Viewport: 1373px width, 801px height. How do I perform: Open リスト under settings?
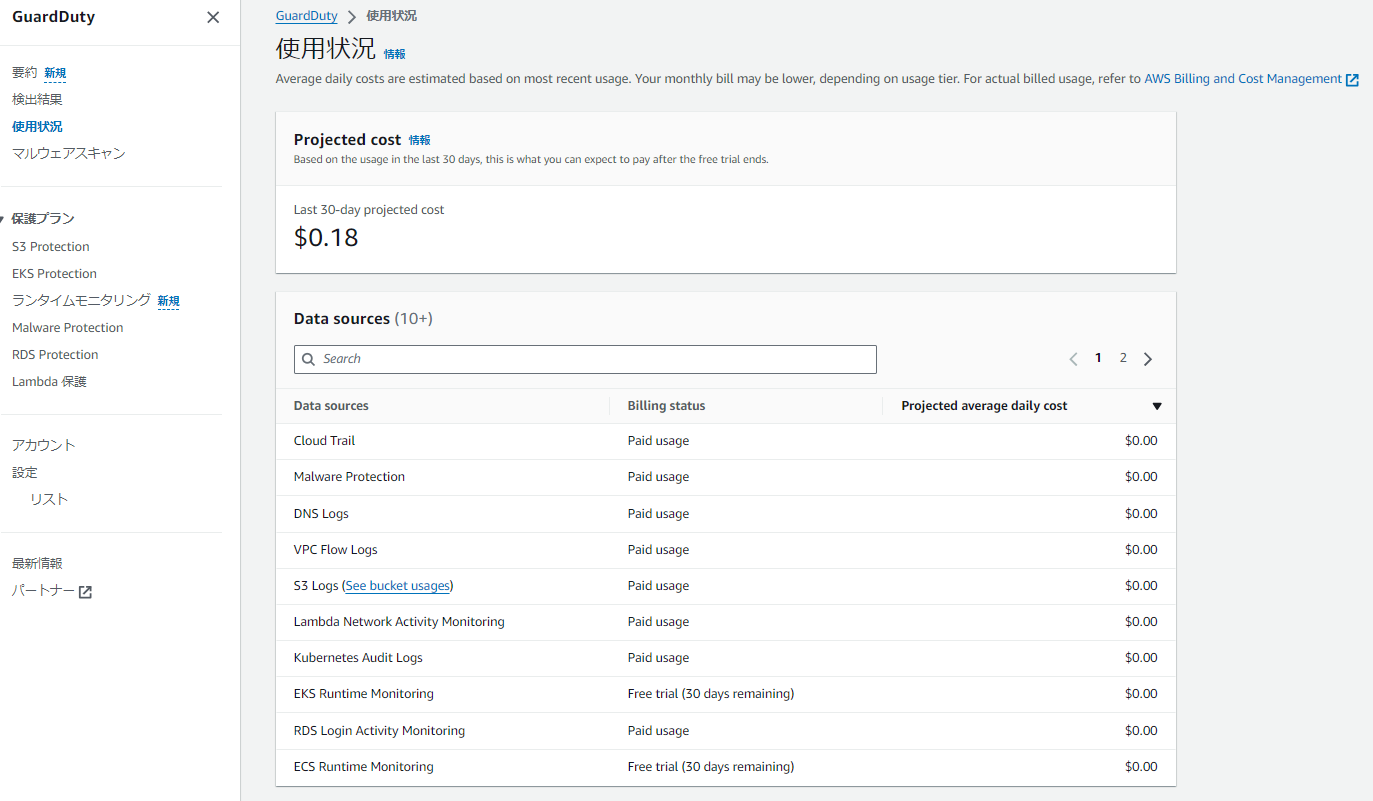pos(49,499)
